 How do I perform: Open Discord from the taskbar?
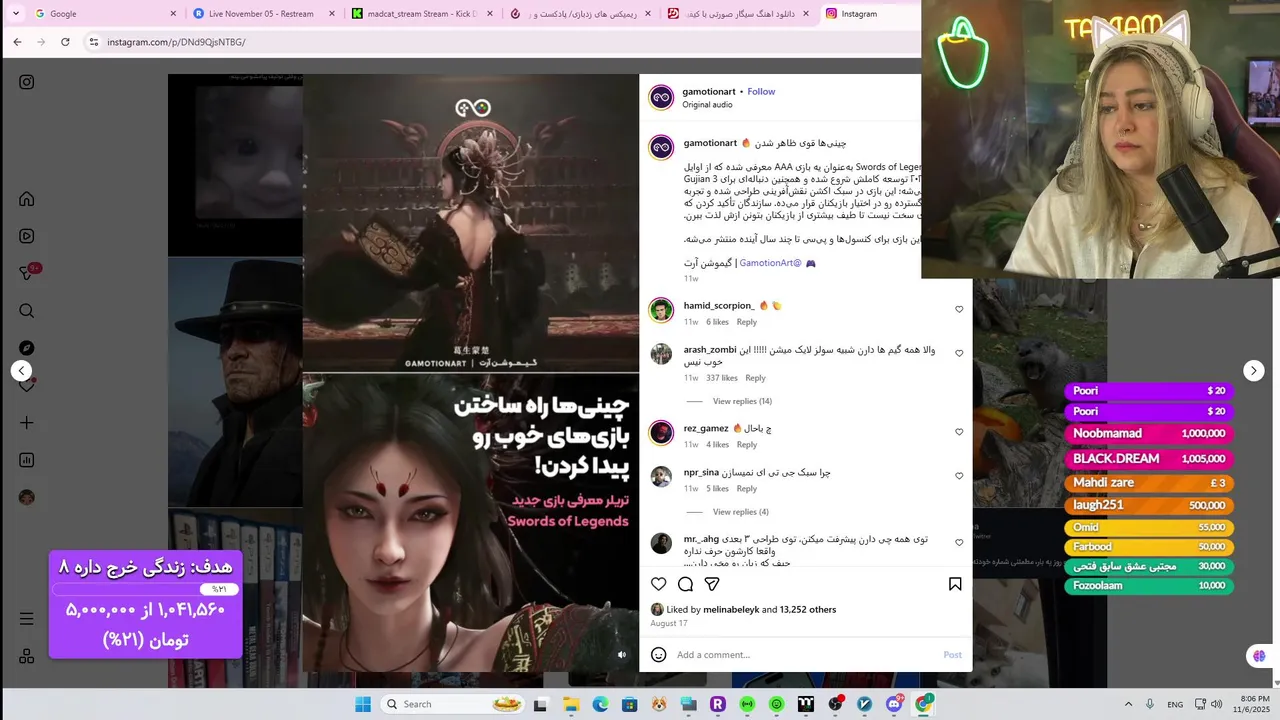pyautogui.click(x=894, y=704)
